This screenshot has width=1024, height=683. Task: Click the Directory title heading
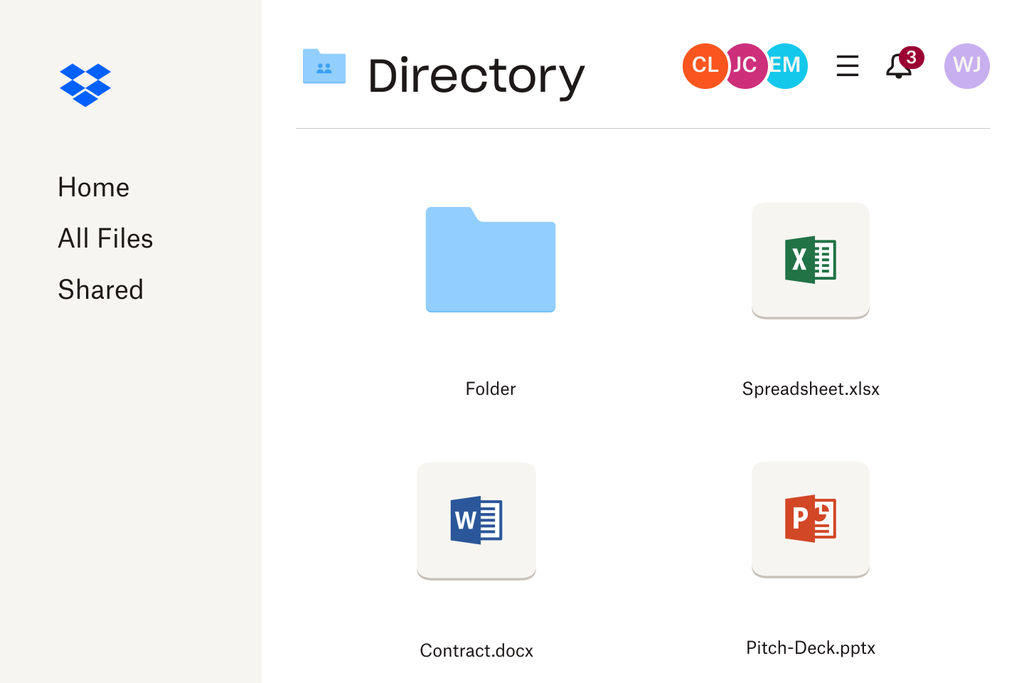click(x=476, y=75)
